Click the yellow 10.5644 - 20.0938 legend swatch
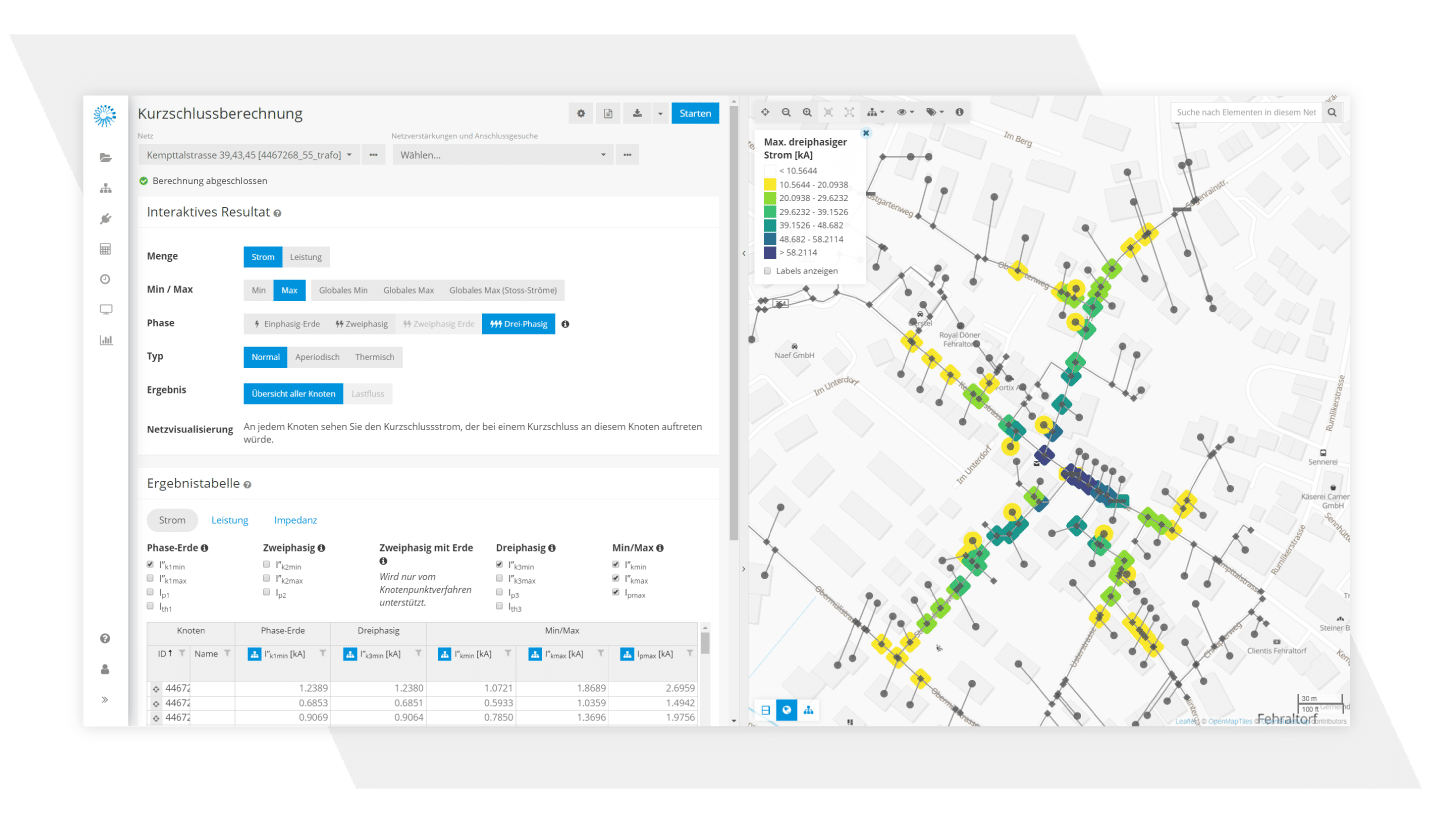 coord(769,185)
